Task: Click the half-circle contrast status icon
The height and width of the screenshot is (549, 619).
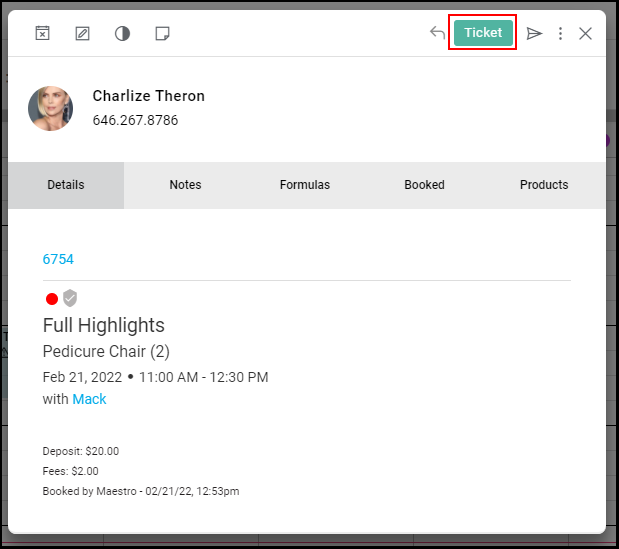Action: tap(122, 34)
